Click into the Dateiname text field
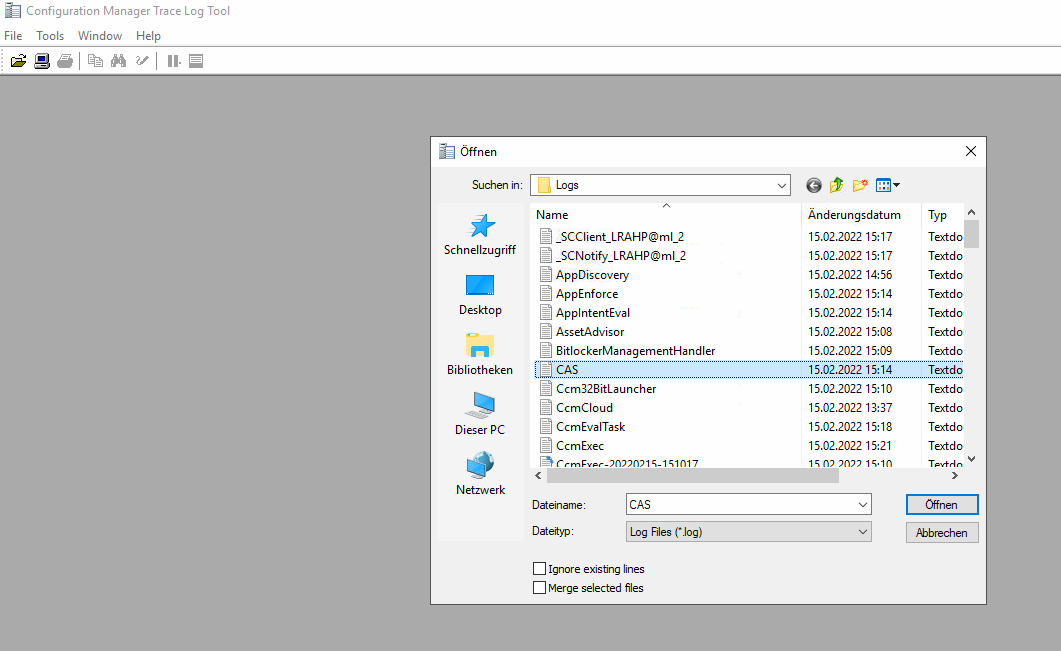 pyautogui.click(x=741, y=505)
